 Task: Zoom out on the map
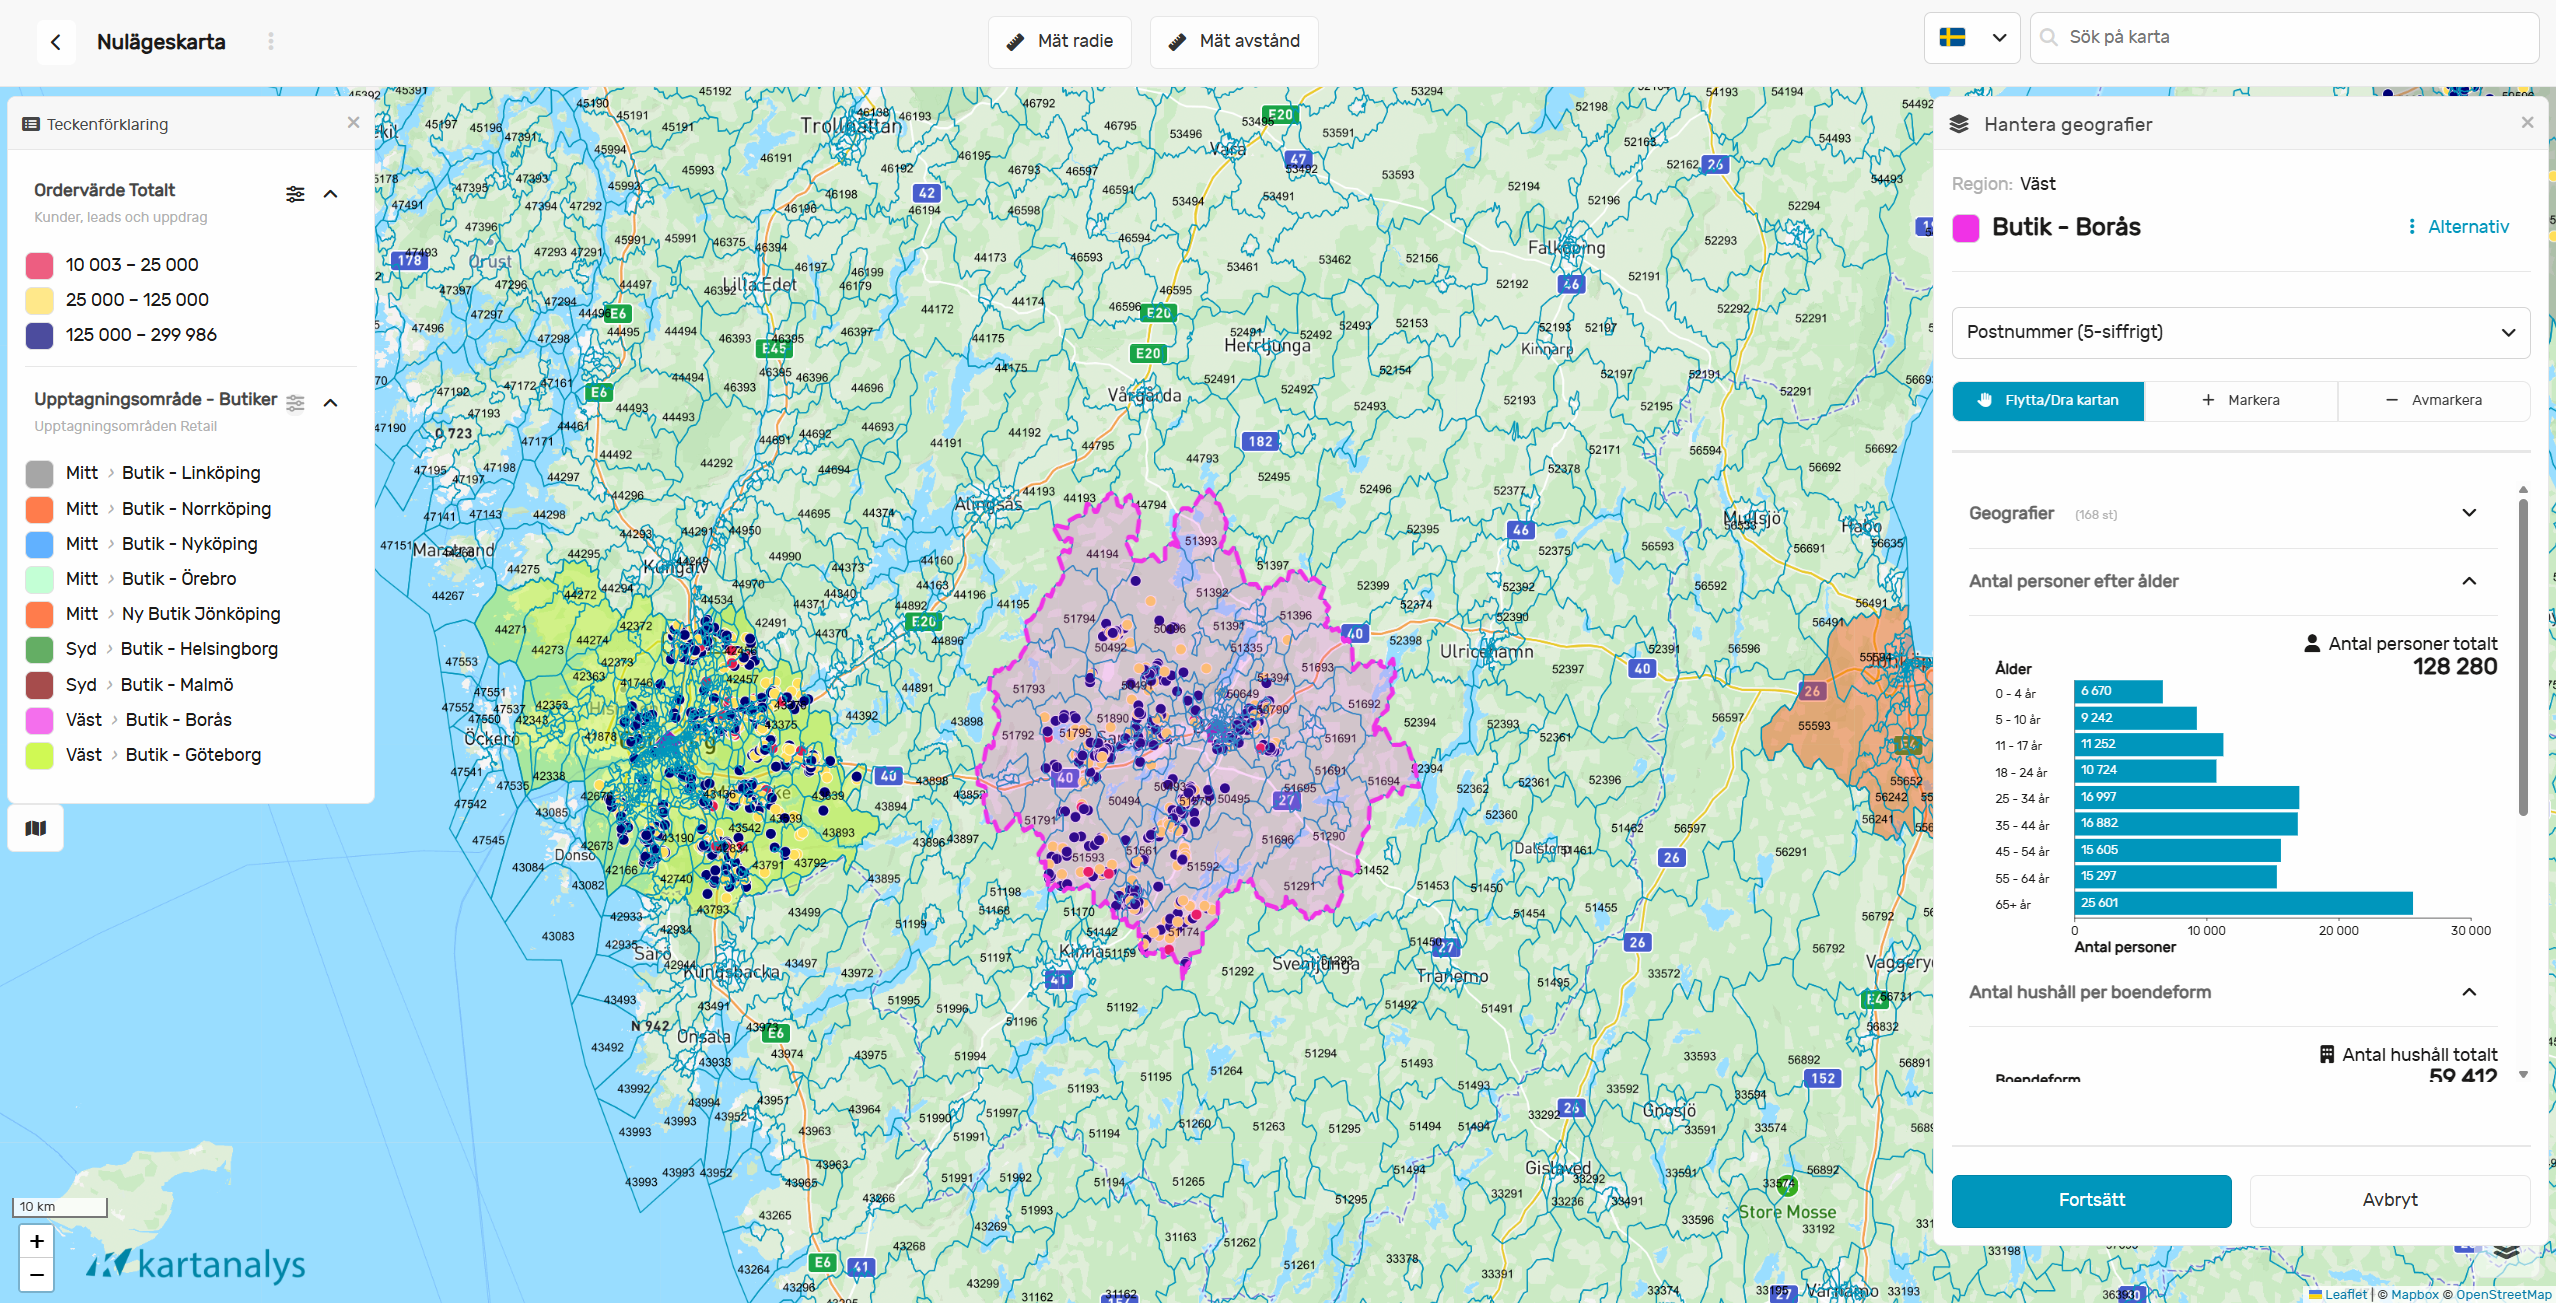coord(36,1275)
